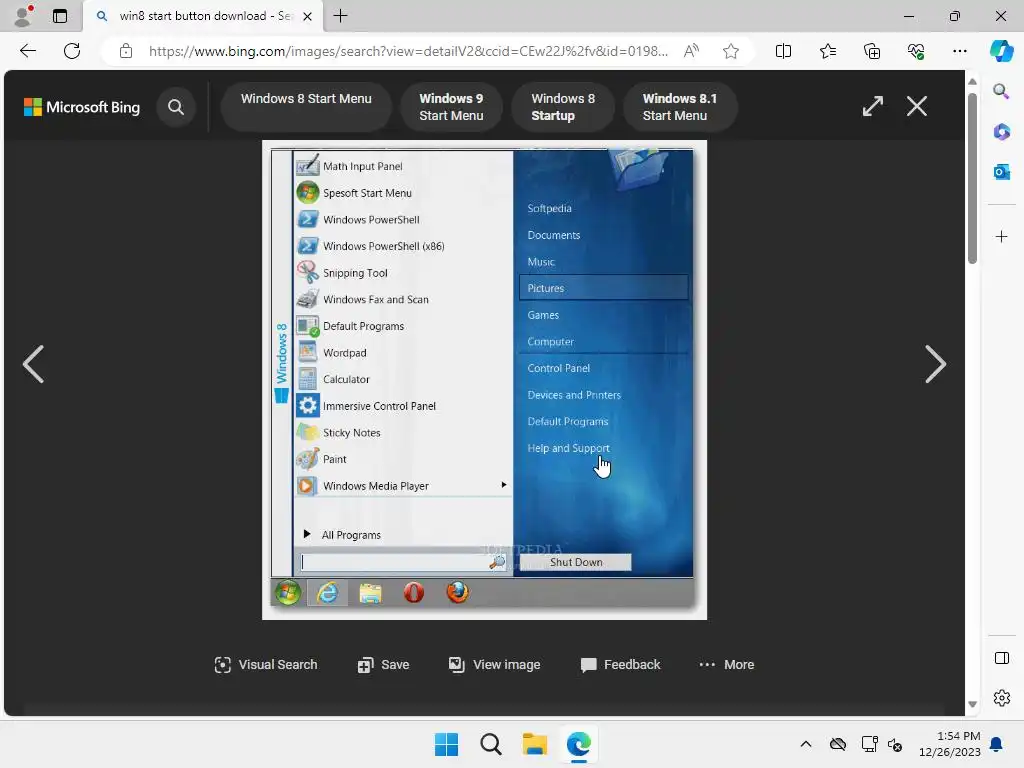Open the split screen icon
The height and width of the screenshot is (768, 1024).
783,51
